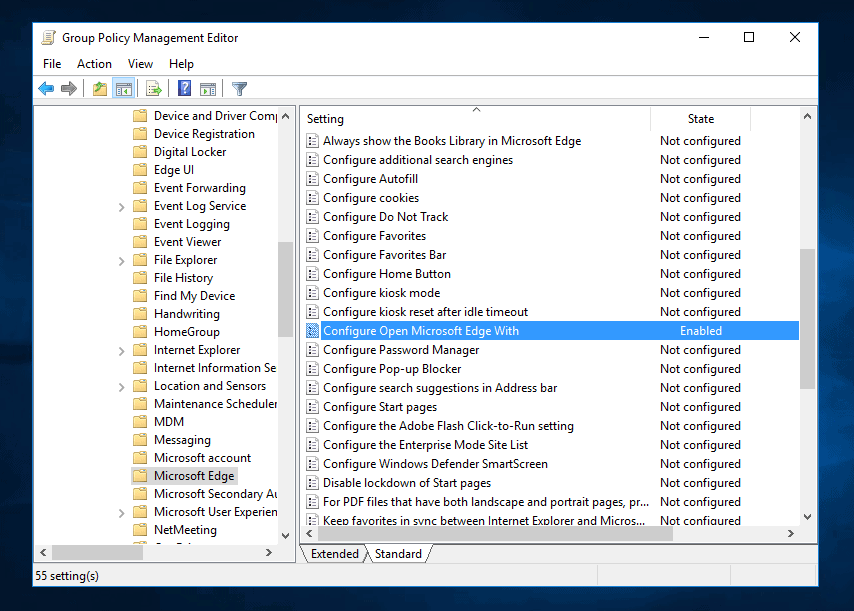Screen dimensions: 854x611
Task: Select the Edge UI tree item
Action: (174, 169)
